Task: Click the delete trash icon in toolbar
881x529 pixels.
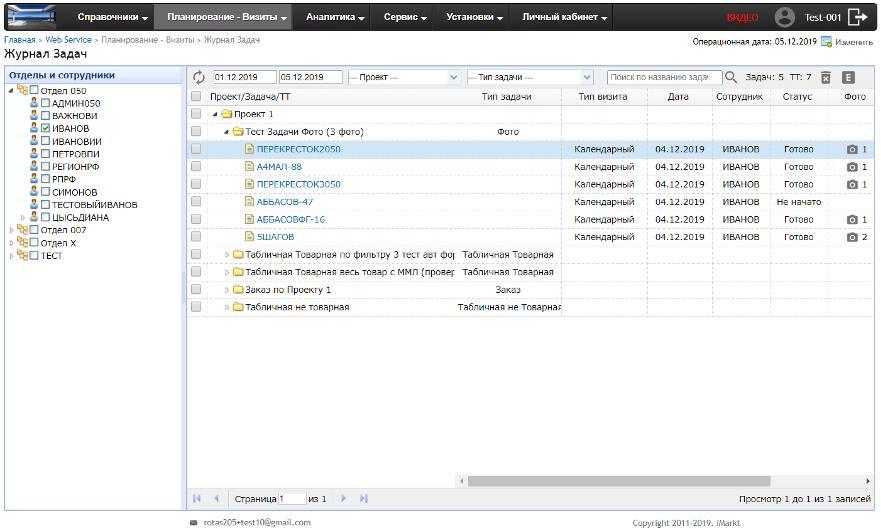Action: pyautogui.click(x=825, y=77)
